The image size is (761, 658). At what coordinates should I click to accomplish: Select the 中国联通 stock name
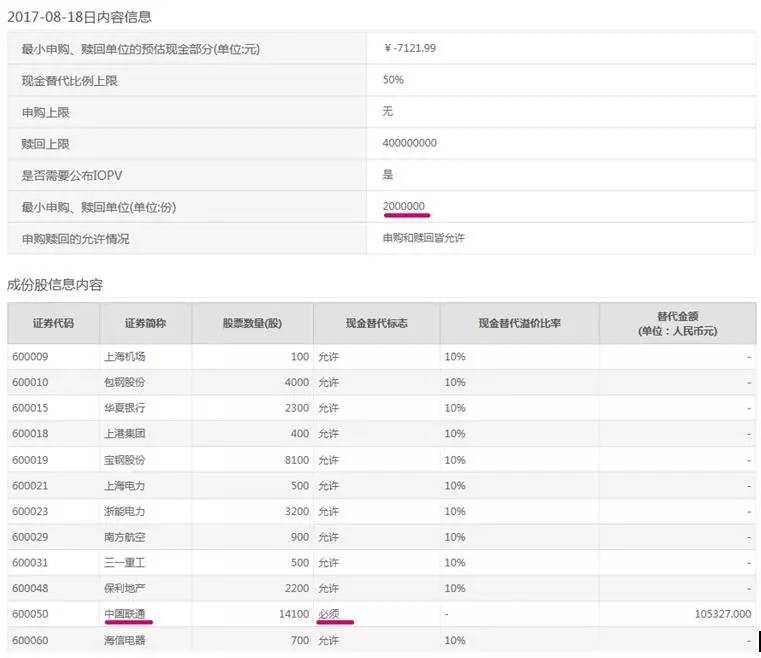[125, 614]
